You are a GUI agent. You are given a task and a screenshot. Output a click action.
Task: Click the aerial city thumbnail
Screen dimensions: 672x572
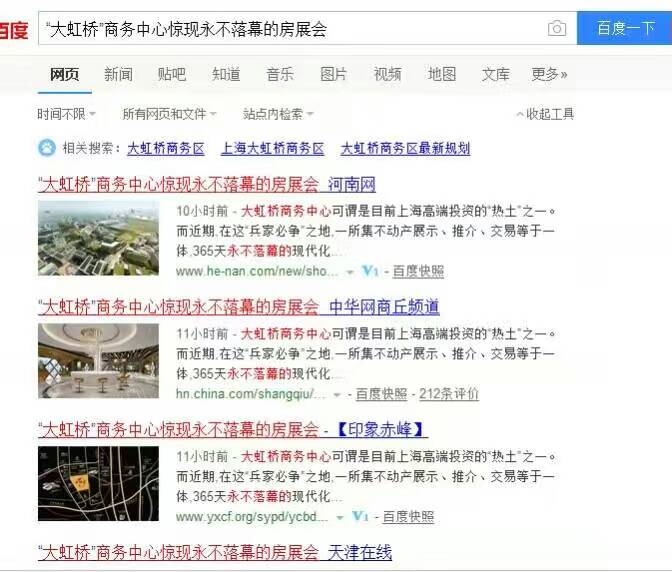point(98,238)
